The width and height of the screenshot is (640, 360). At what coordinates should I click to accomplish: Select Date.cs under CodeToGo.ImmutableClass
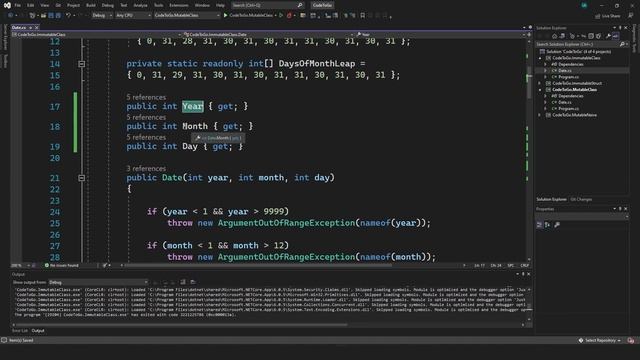pyautogui.click(x=564, y=71)
